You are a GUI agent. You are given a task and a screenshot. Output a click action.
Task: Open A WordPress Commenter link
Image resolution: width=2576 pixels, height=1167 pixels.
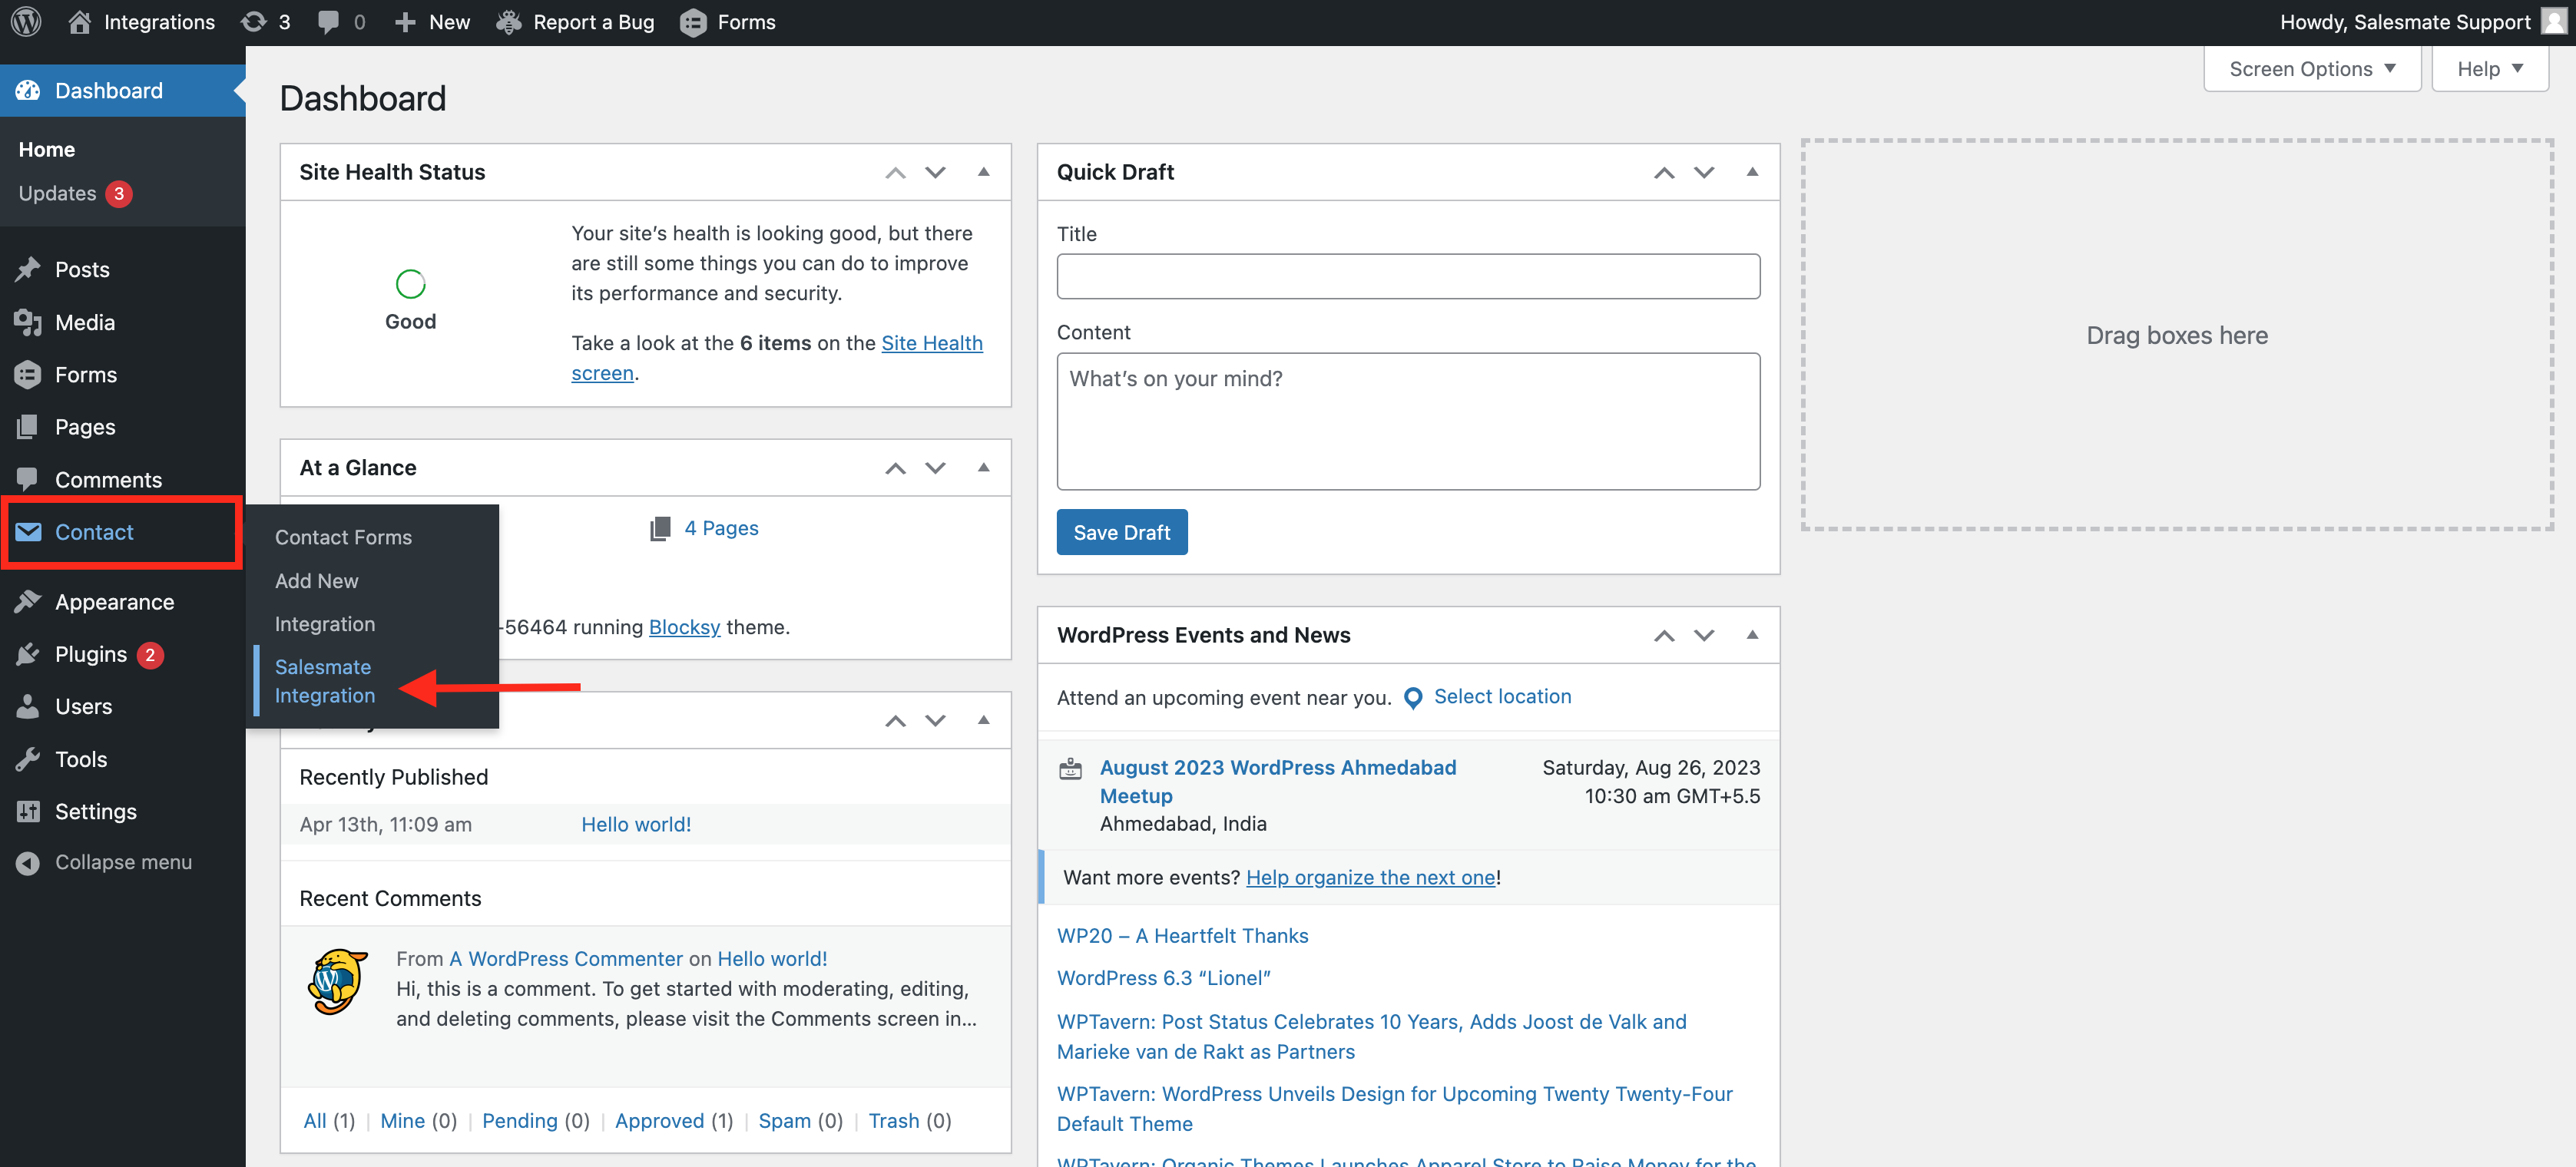click(x=566, y=958)
